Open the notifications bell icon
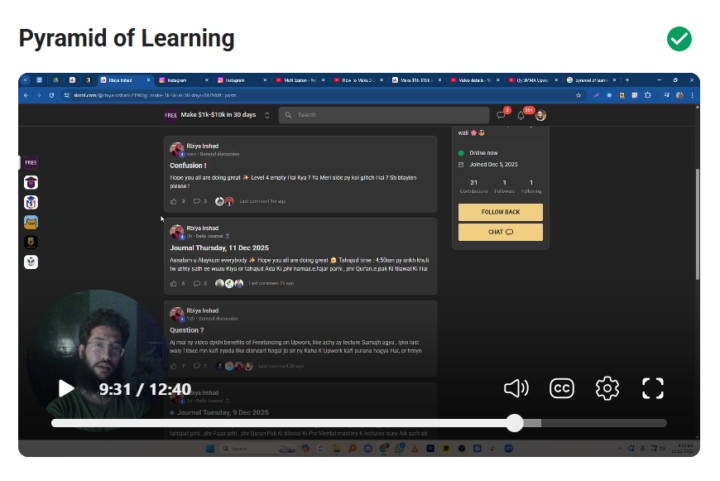 (522, 115)
